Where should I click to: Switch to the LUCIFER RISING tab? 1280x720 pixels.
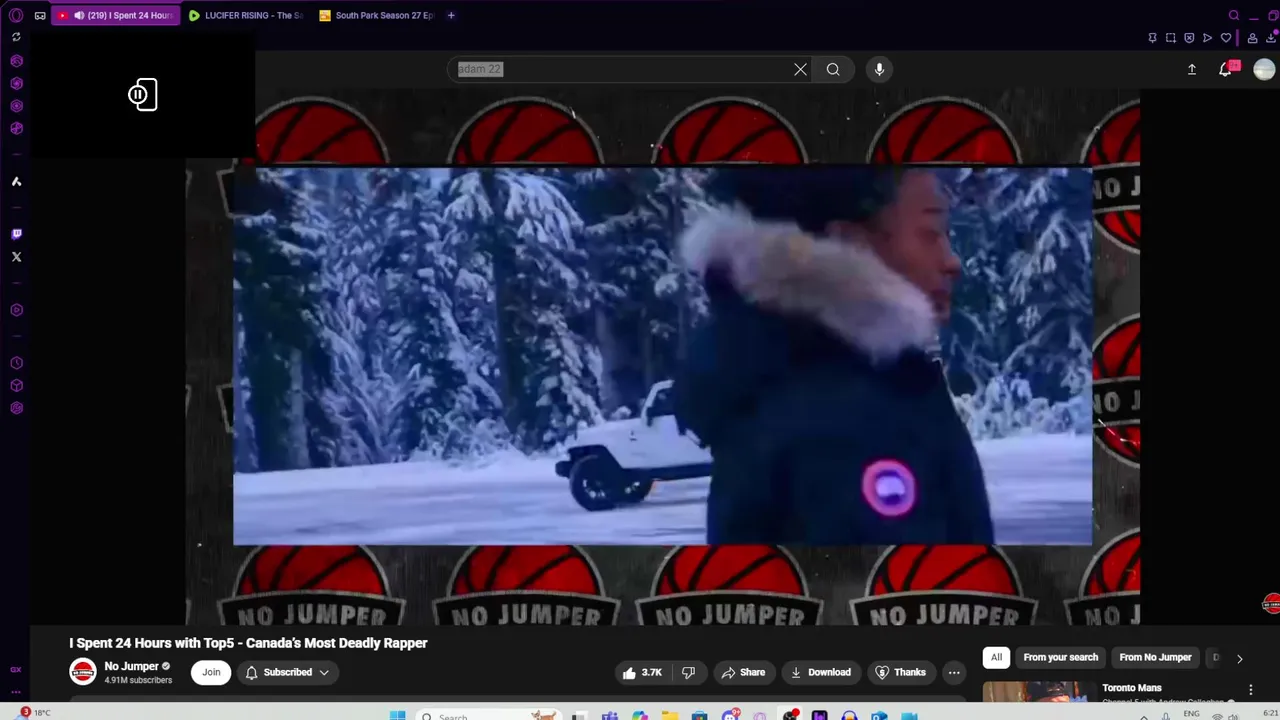click(x=246, y=15)
